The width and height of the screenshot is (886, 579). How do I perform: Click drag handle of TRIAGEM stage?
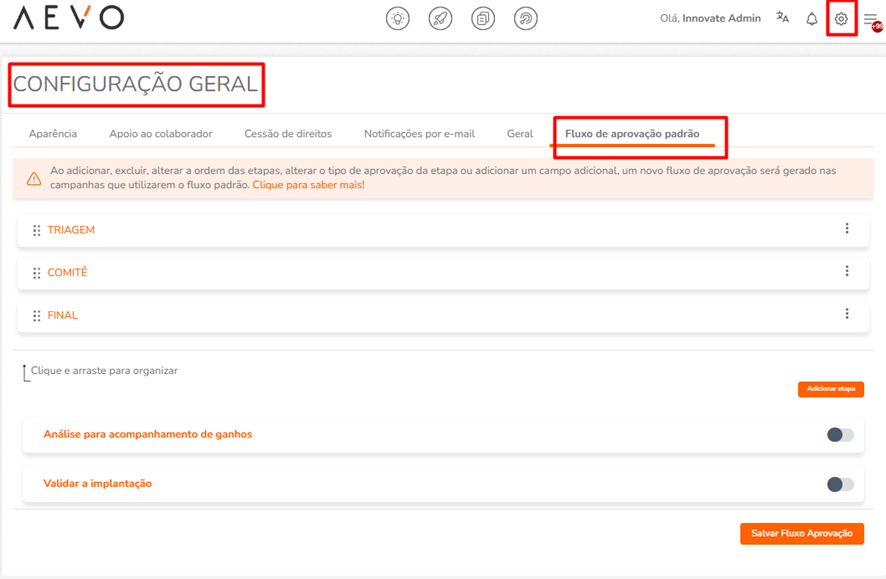[x=37, y=230]
